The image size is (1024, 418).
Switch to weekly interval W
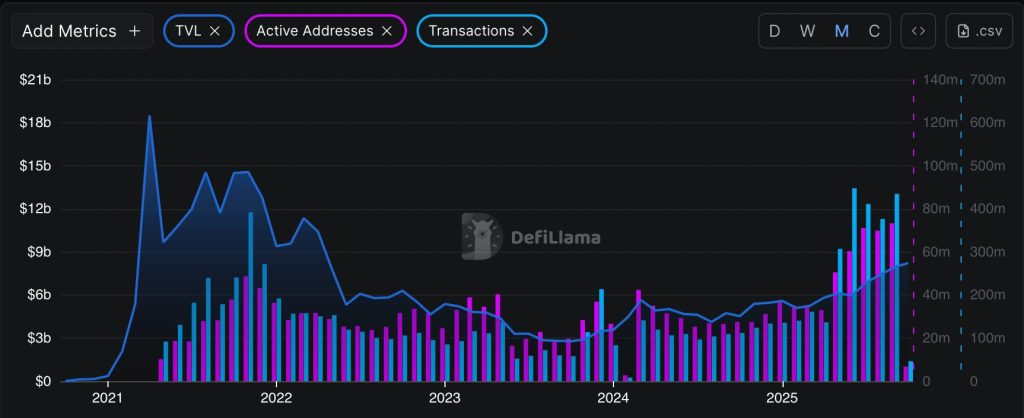coord(807,31)
